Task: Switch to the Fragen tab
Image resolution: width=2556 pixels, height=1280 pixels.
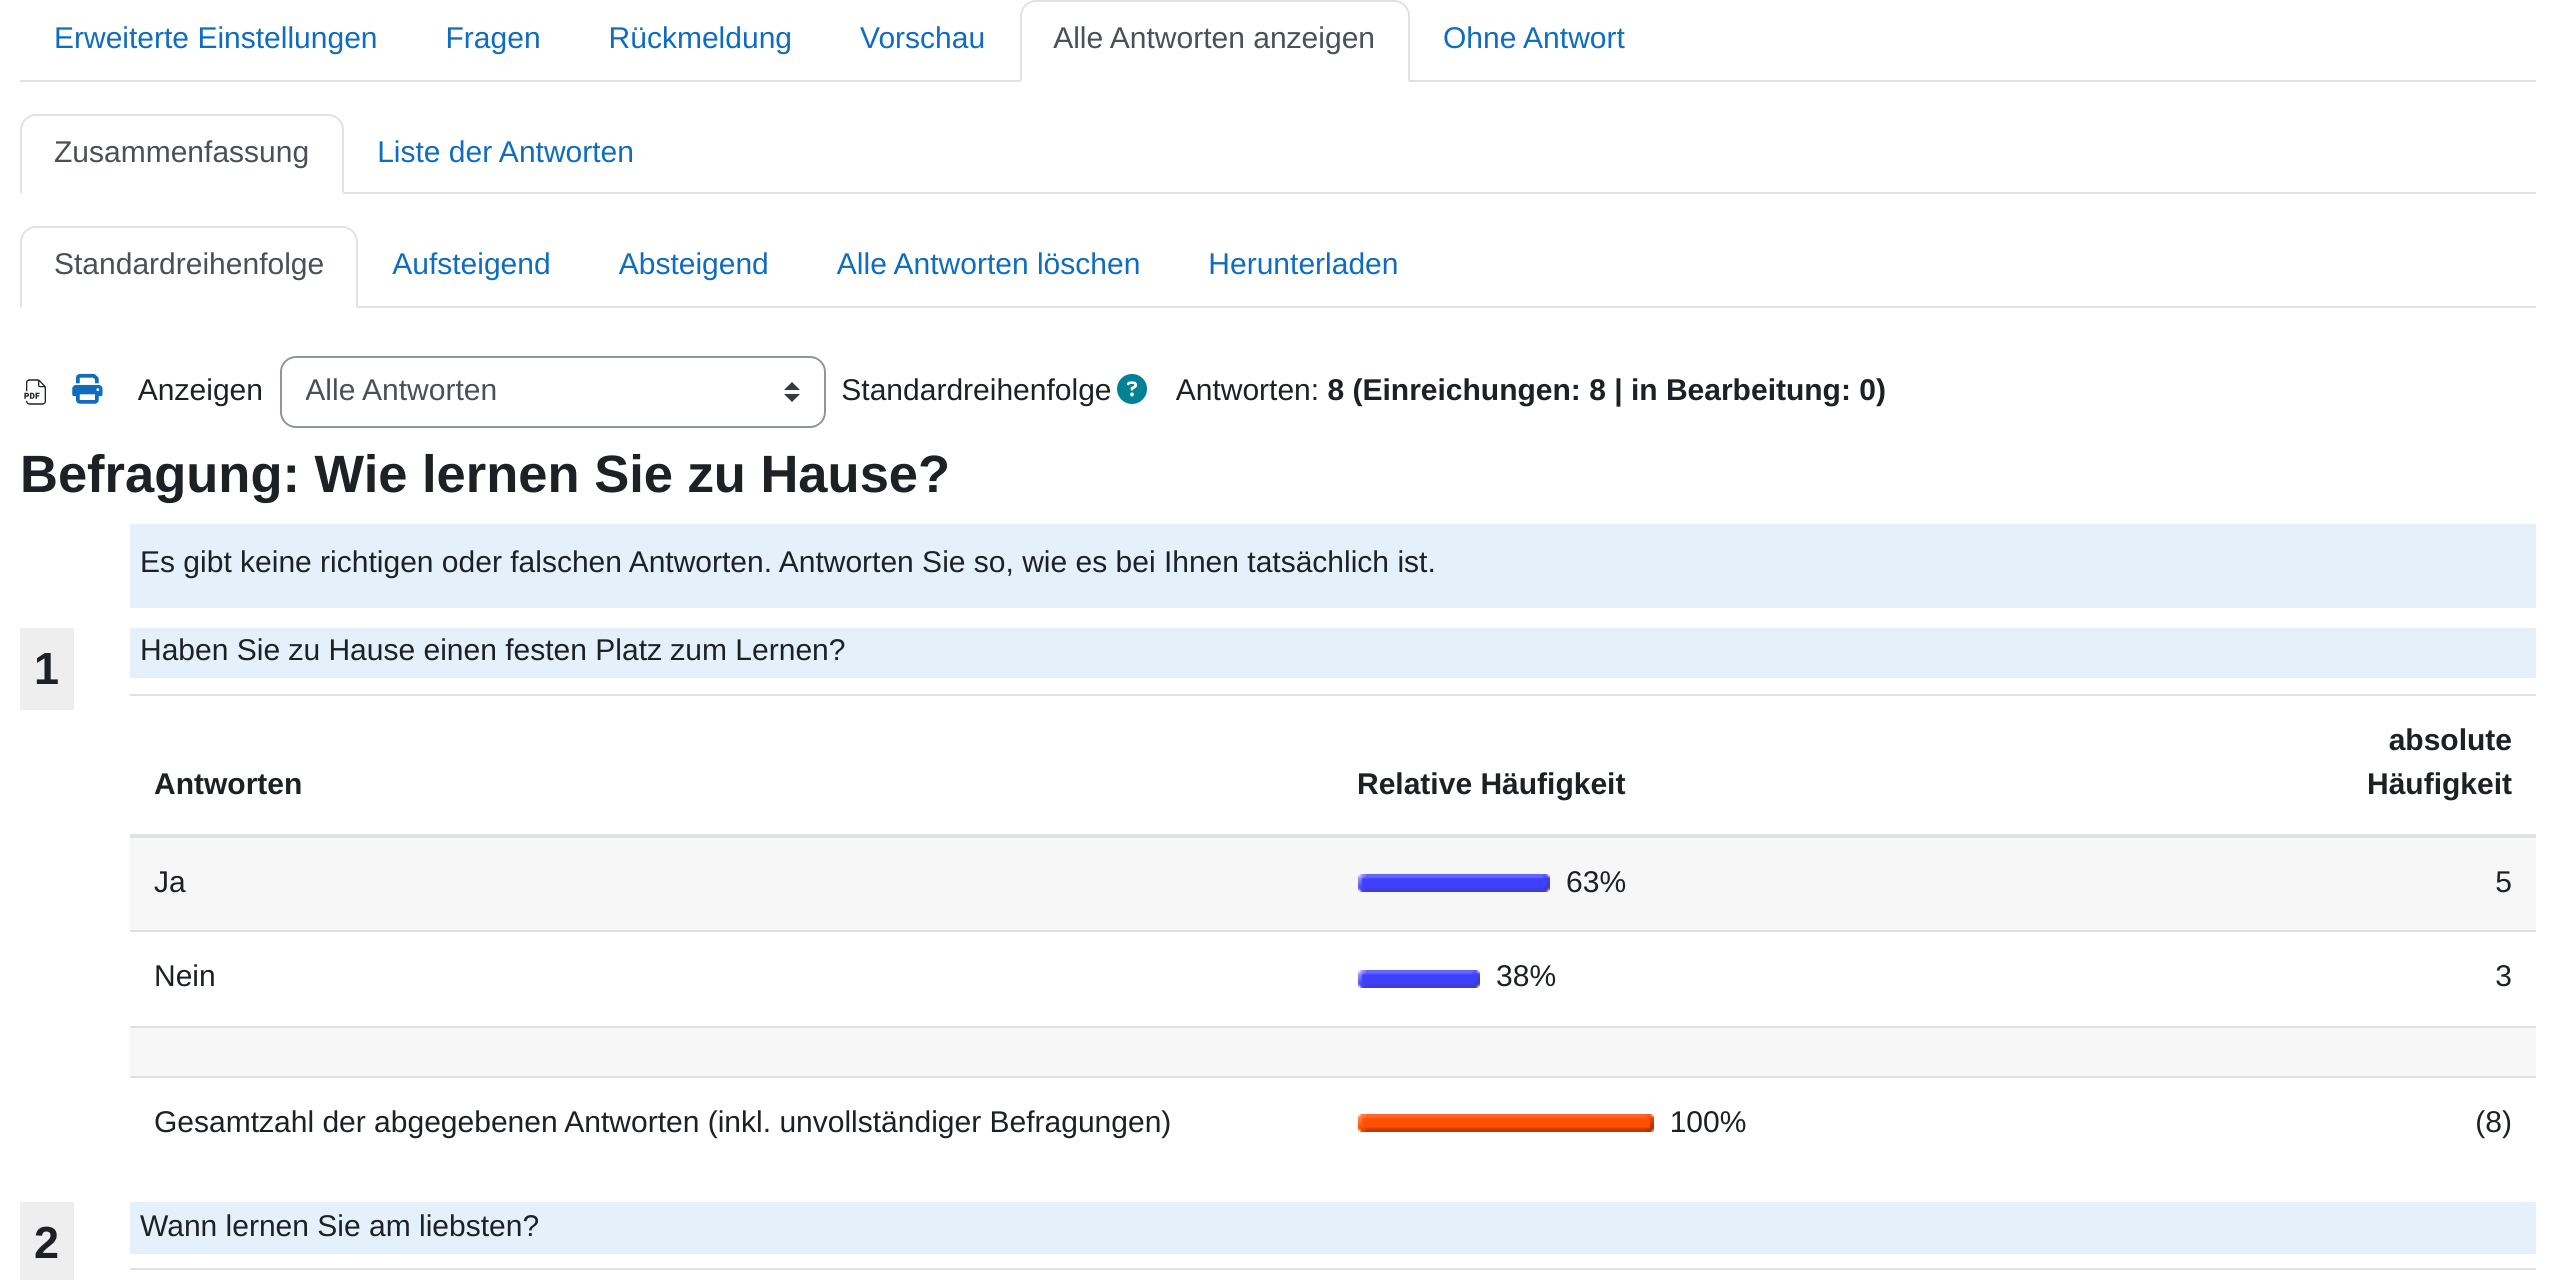Action: 492,38
